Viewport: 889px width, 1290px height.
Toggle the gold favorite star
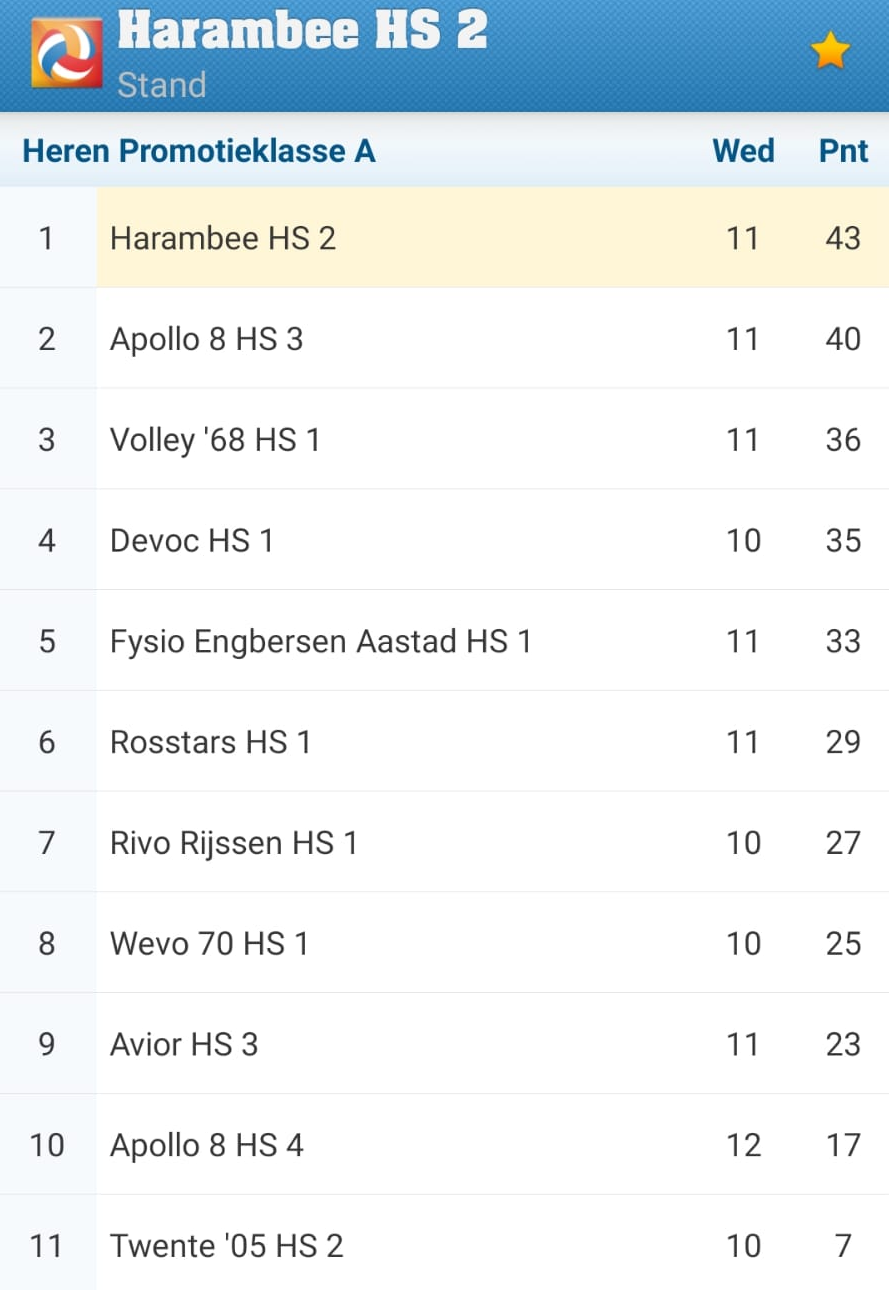coord(830,50)
